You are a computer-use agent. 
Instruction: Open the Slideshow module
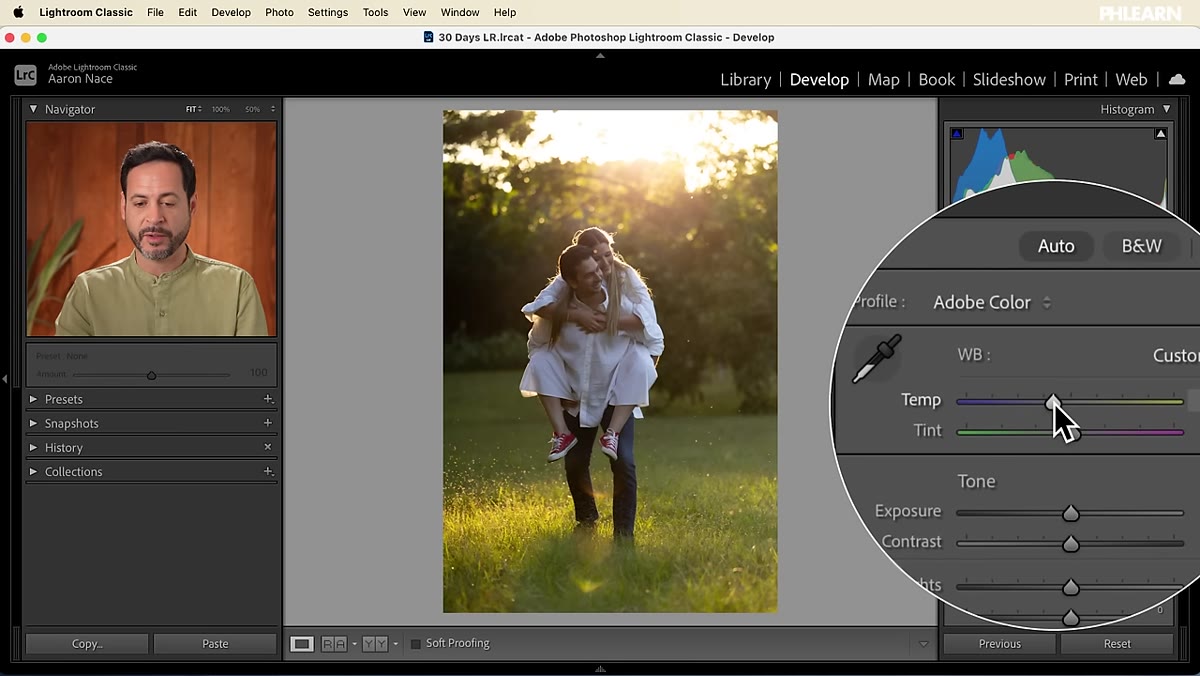1009,79
